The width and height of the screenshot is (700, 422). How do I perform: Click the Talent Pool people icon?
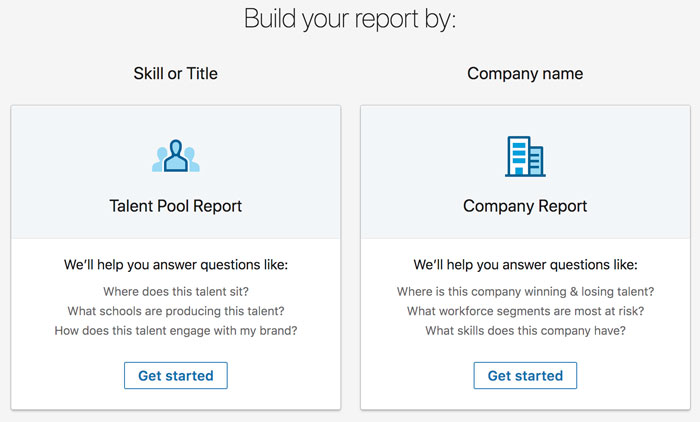176,157
